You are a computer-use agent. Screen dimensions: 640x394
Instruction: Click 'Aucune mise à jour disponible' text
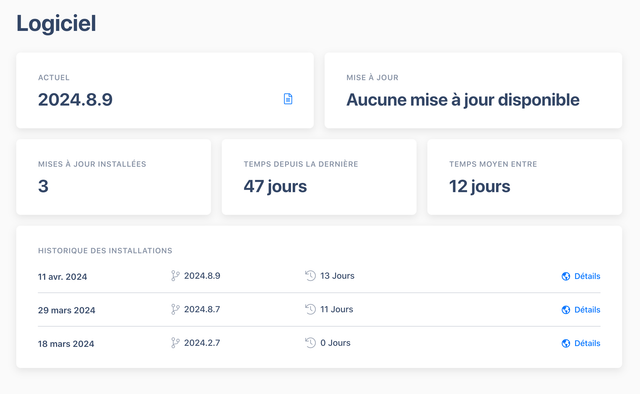(x=463, y=100)
